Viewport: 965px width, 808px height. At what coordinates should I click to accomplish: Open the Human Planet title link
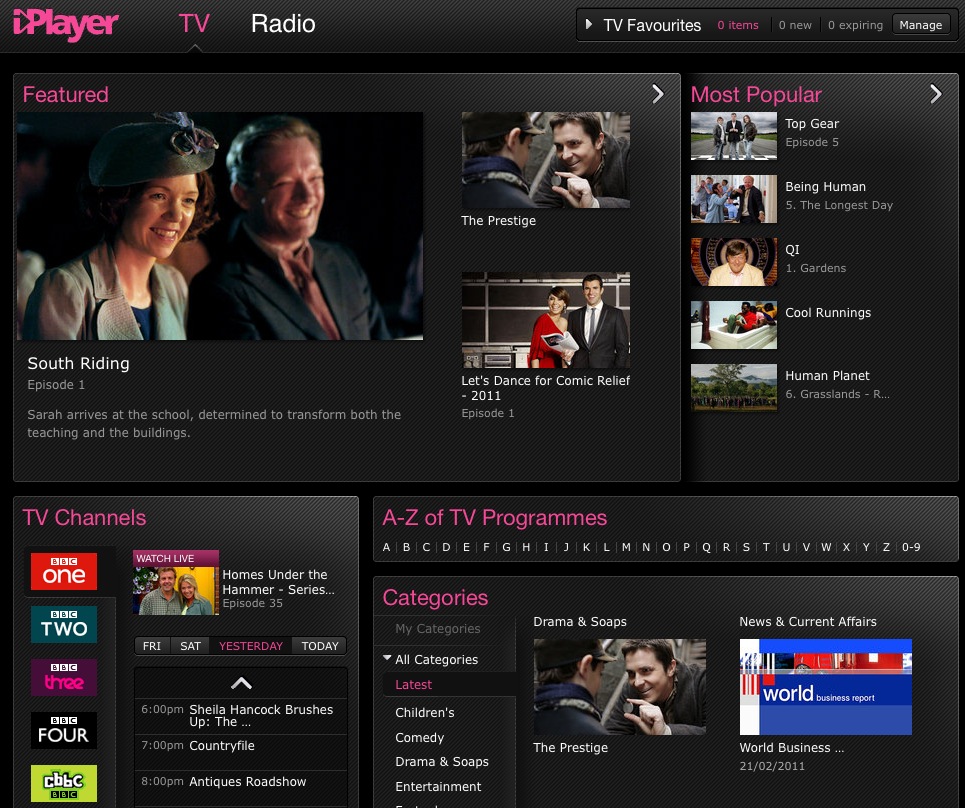tap(827, 375)
